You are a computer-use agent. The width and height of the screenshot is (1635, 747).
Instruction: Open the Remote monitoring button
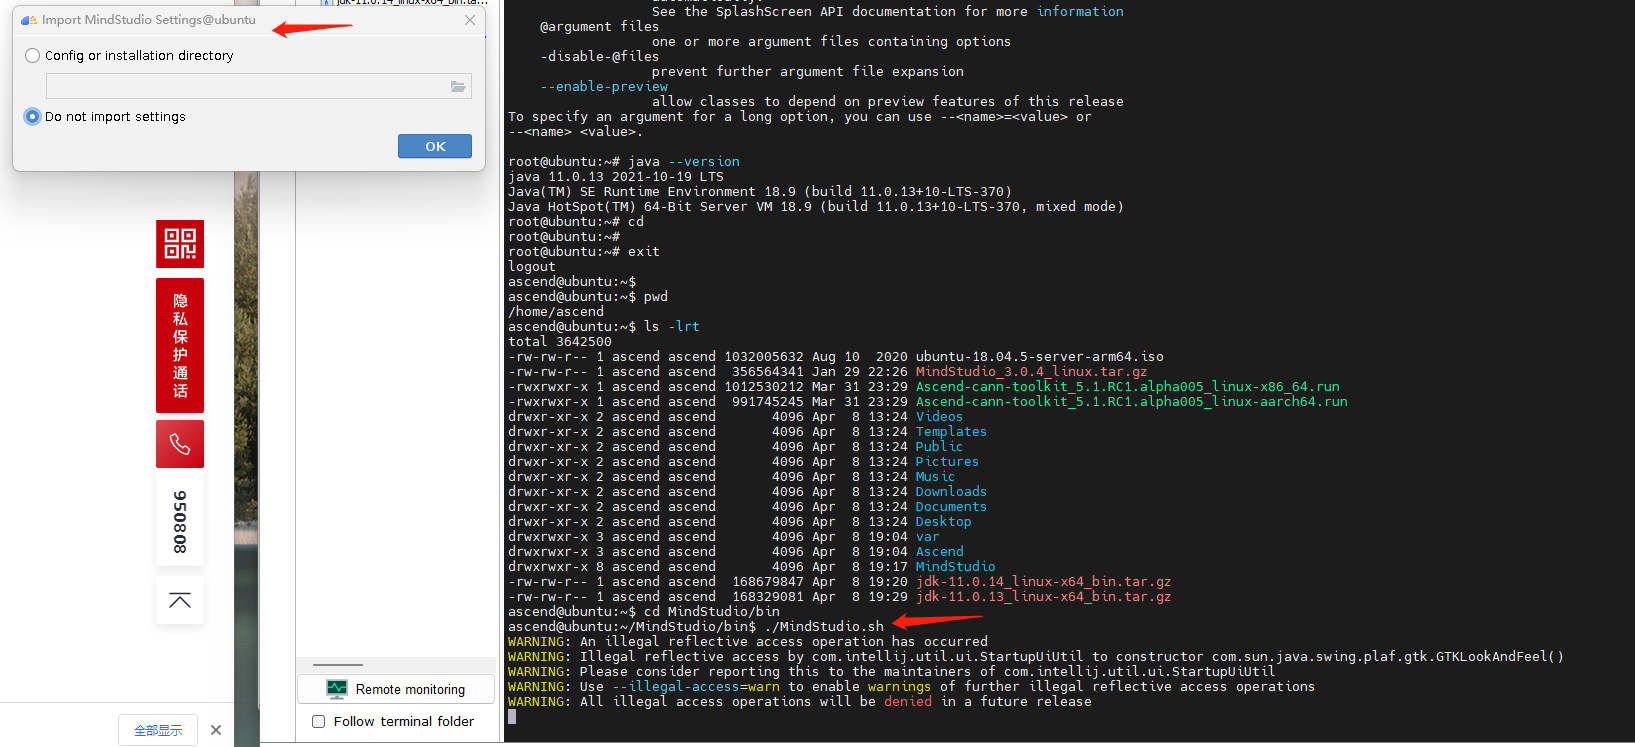coord(396,689)
